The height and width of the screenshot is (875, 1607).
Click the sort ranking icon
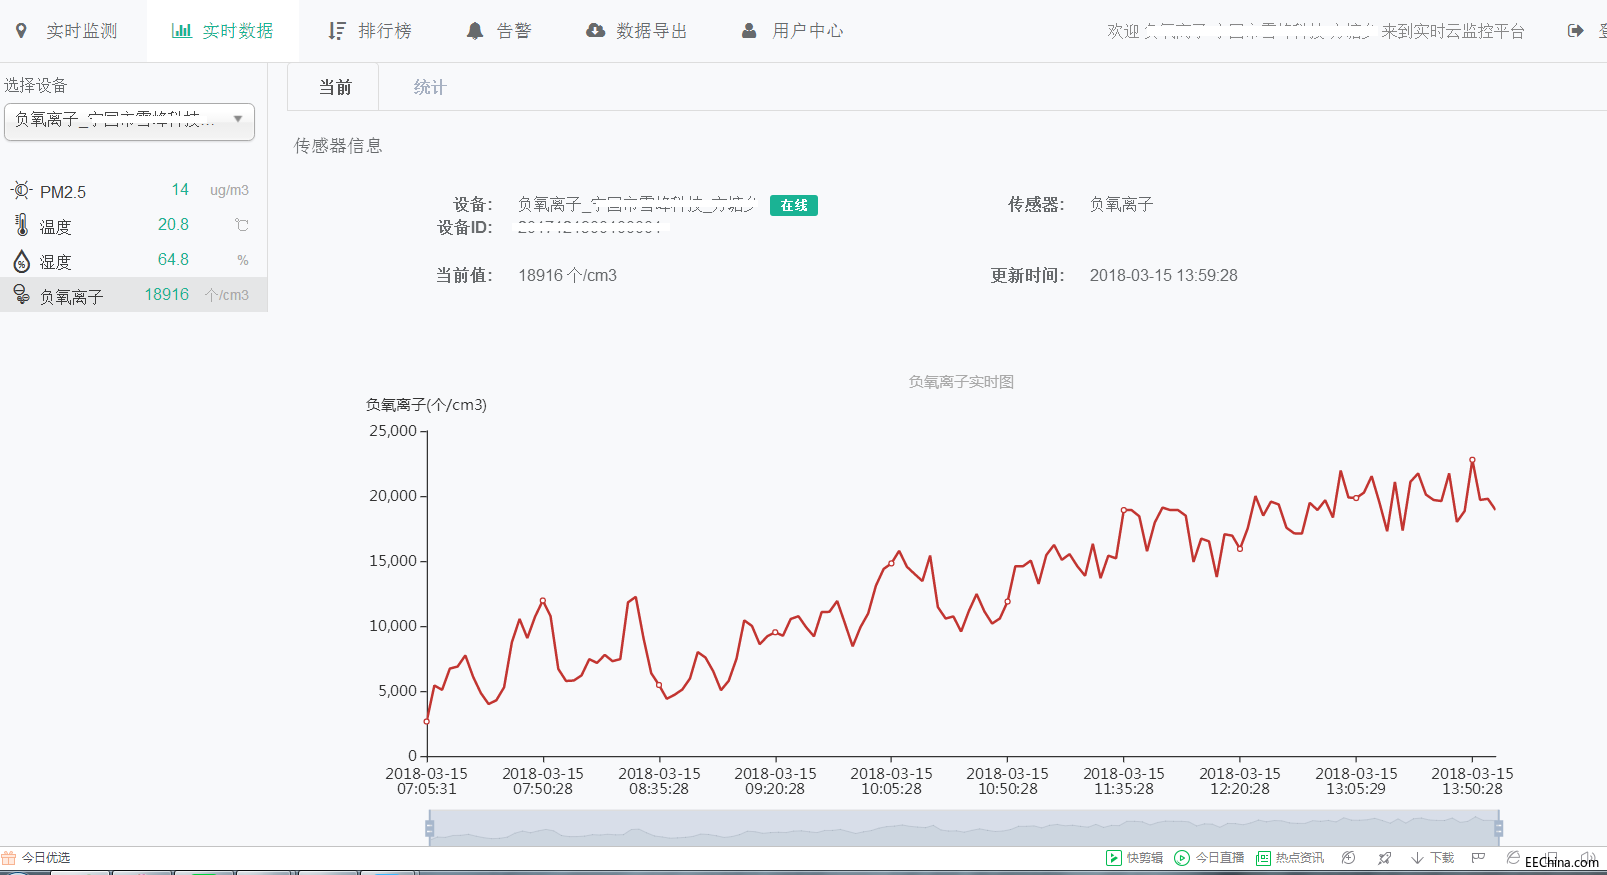coord(337,31)
